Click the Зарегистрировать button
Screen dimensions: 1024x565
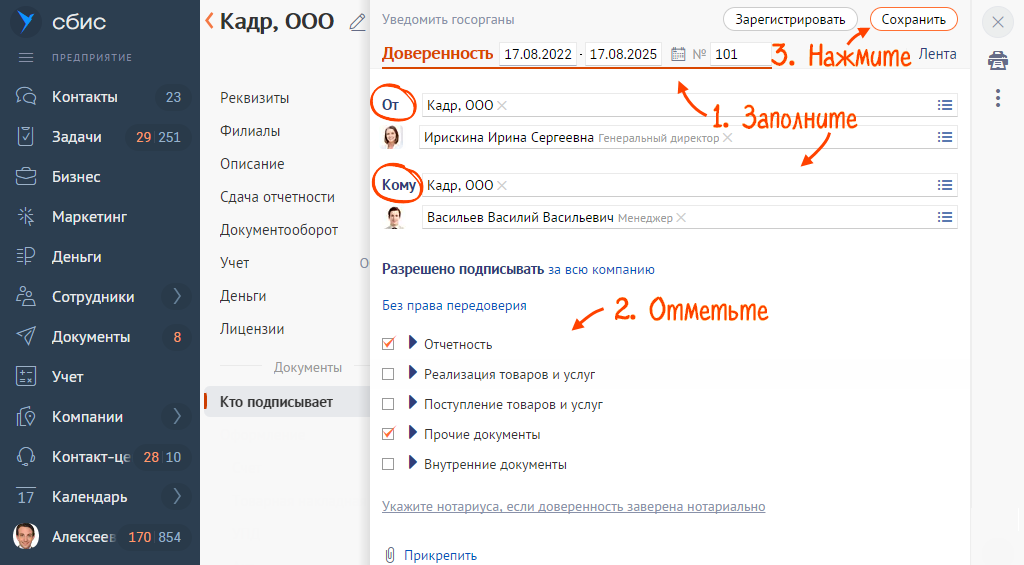click(790, 20)
